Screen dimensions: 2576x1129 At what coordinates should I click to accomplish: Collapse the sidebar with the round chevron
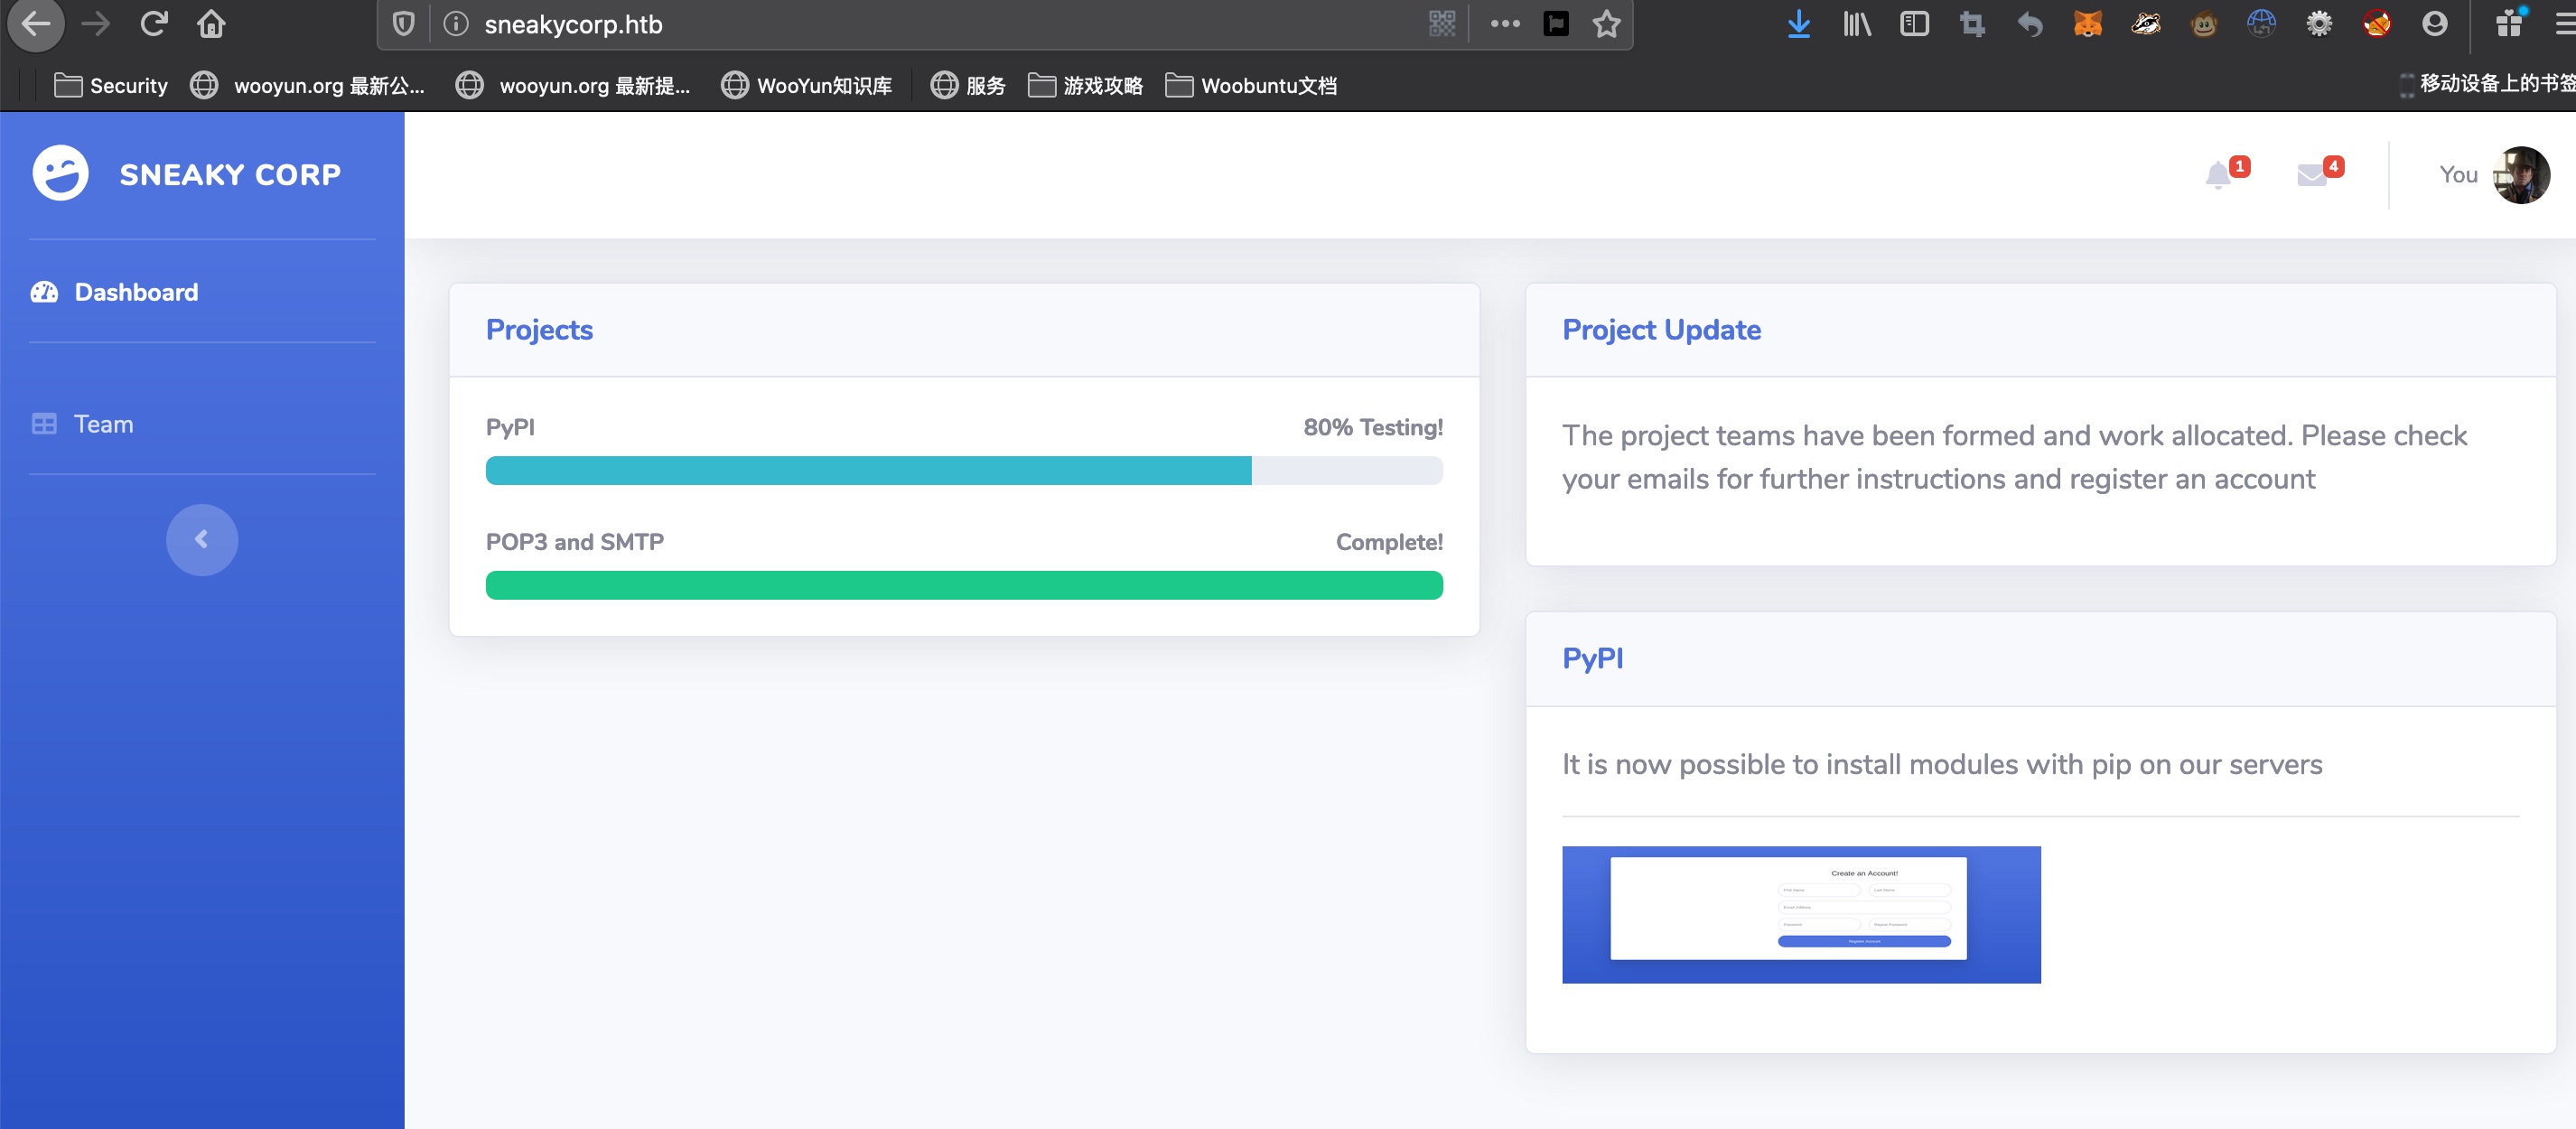[202, 540]
